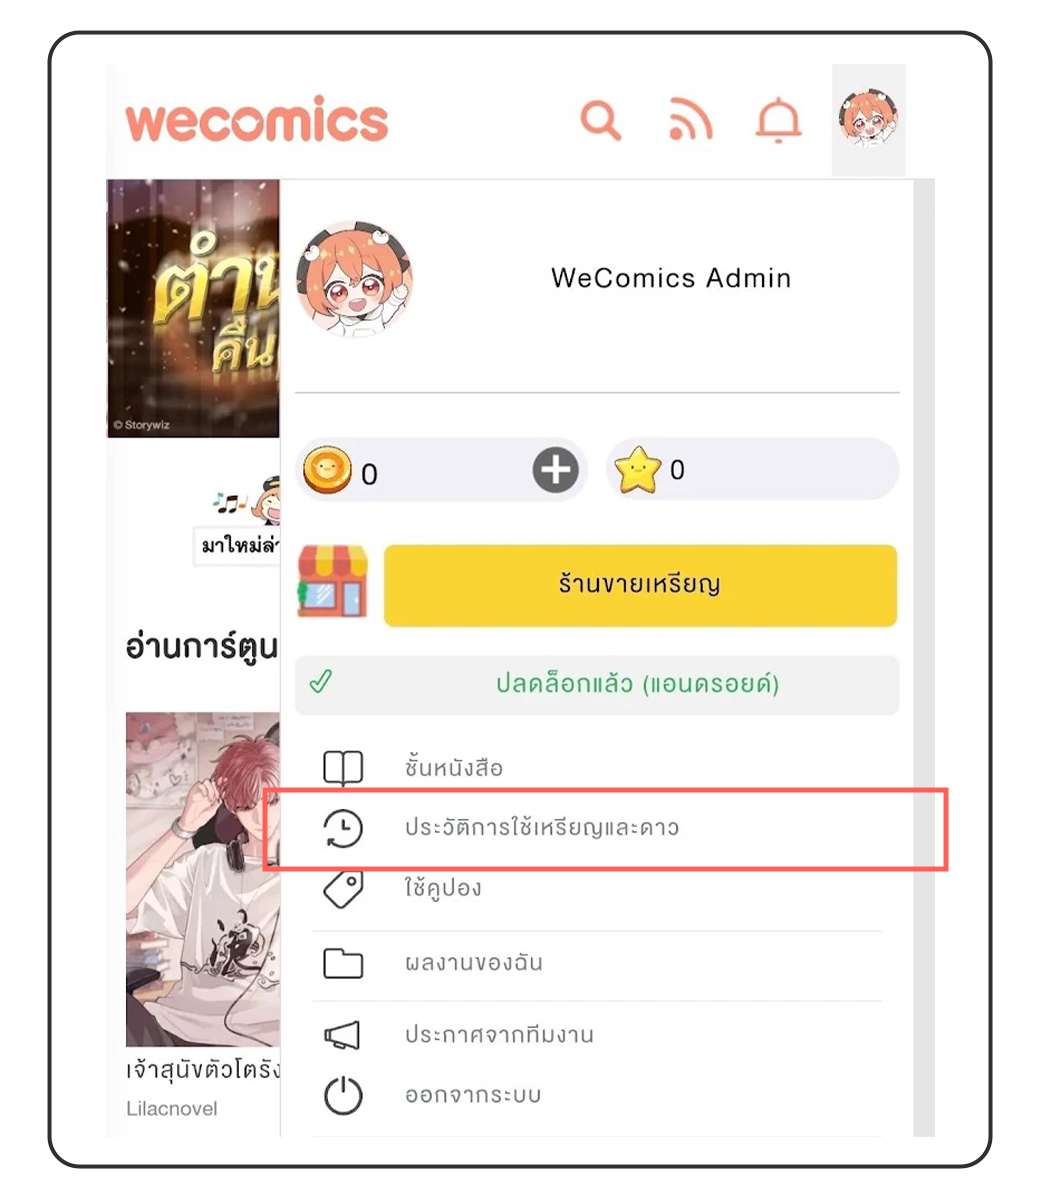Select ปลดล็อกแล้ว (แอนดรอยด์) status bar
Viewport: 1040px width, 1200px height.
click(597, 685)
